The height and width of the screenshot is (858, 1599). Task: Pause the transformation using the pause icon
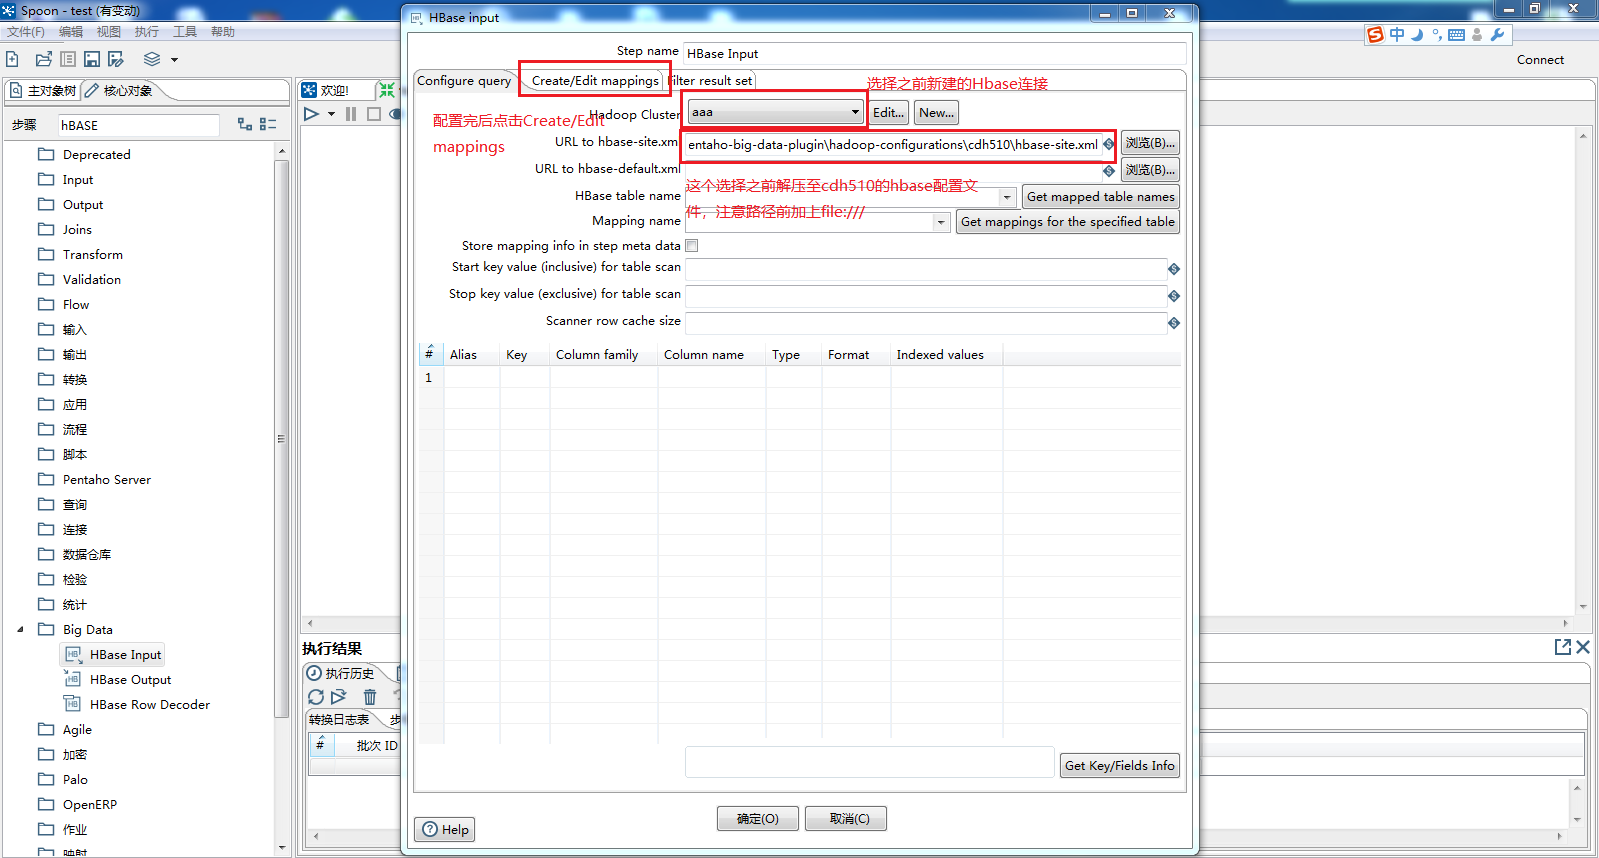point(351,114)
